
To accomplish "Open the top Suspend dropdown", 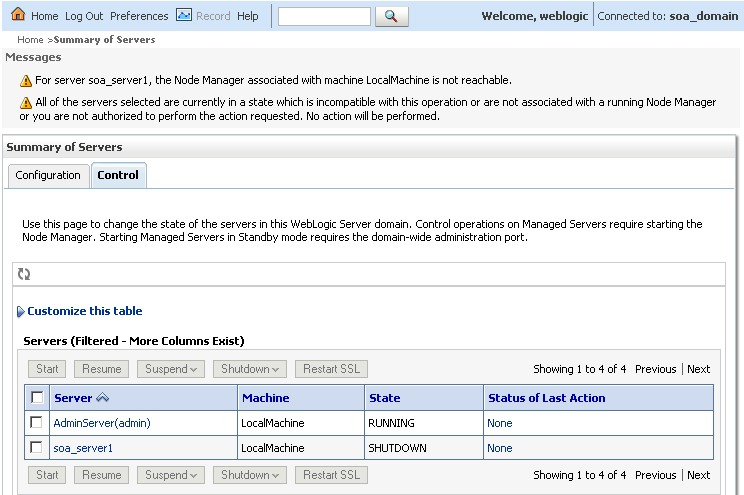I will 171,369.
